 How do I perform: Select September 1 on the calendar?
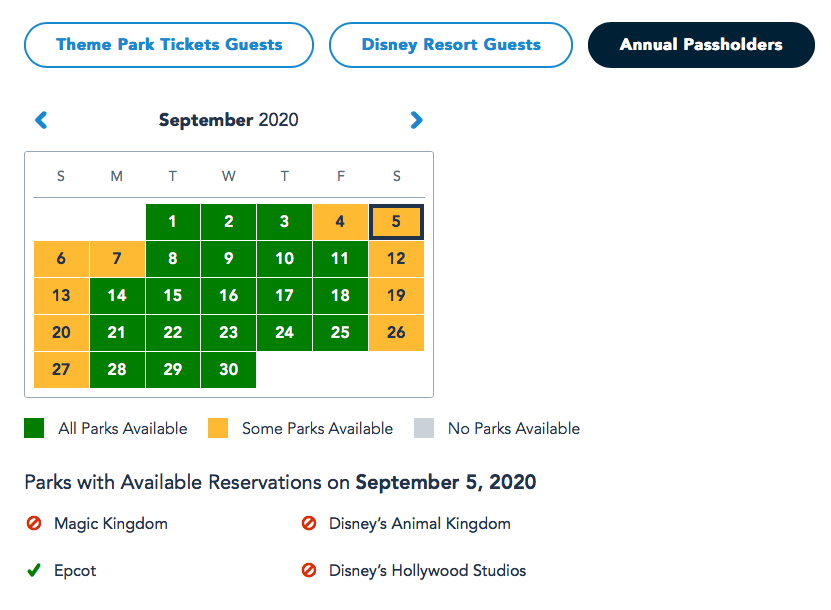click(173, 222)
